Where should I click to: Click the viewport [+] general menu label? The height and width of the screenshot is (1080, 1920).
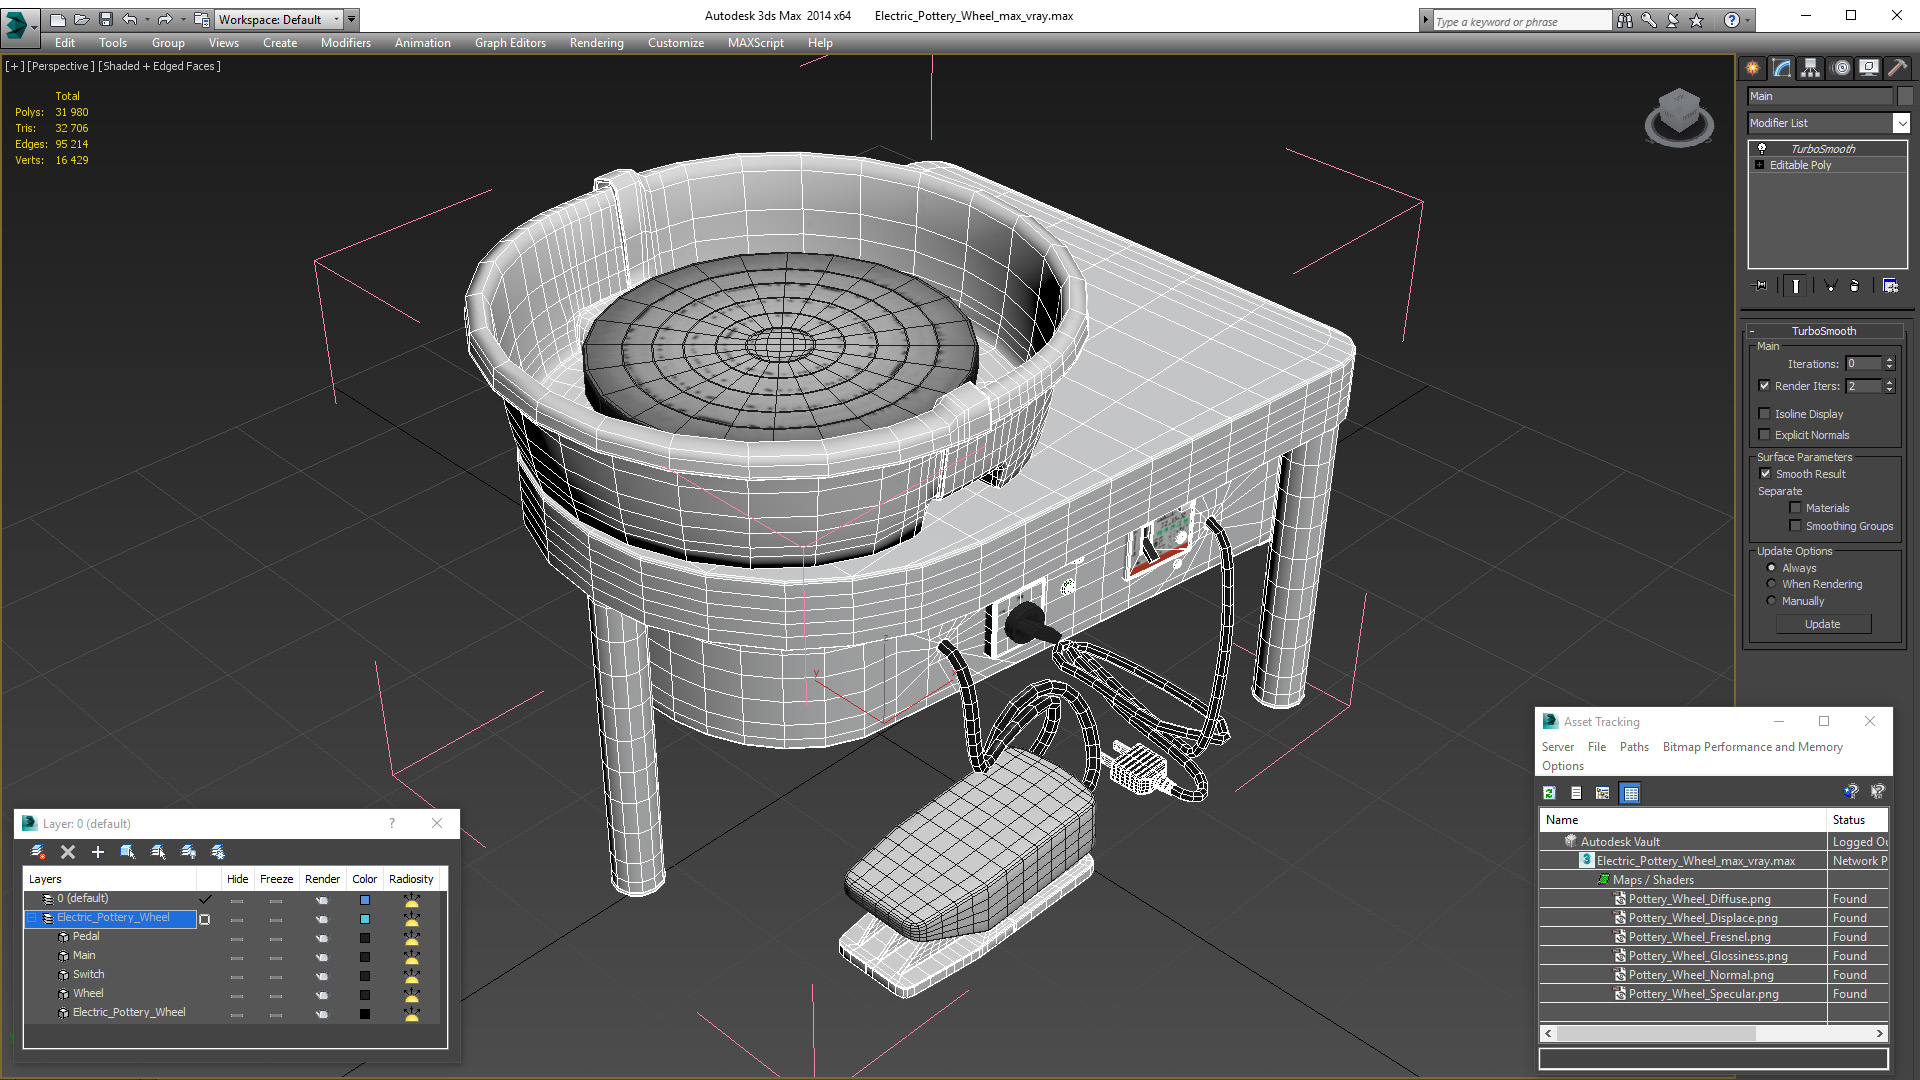coord(14,66)
